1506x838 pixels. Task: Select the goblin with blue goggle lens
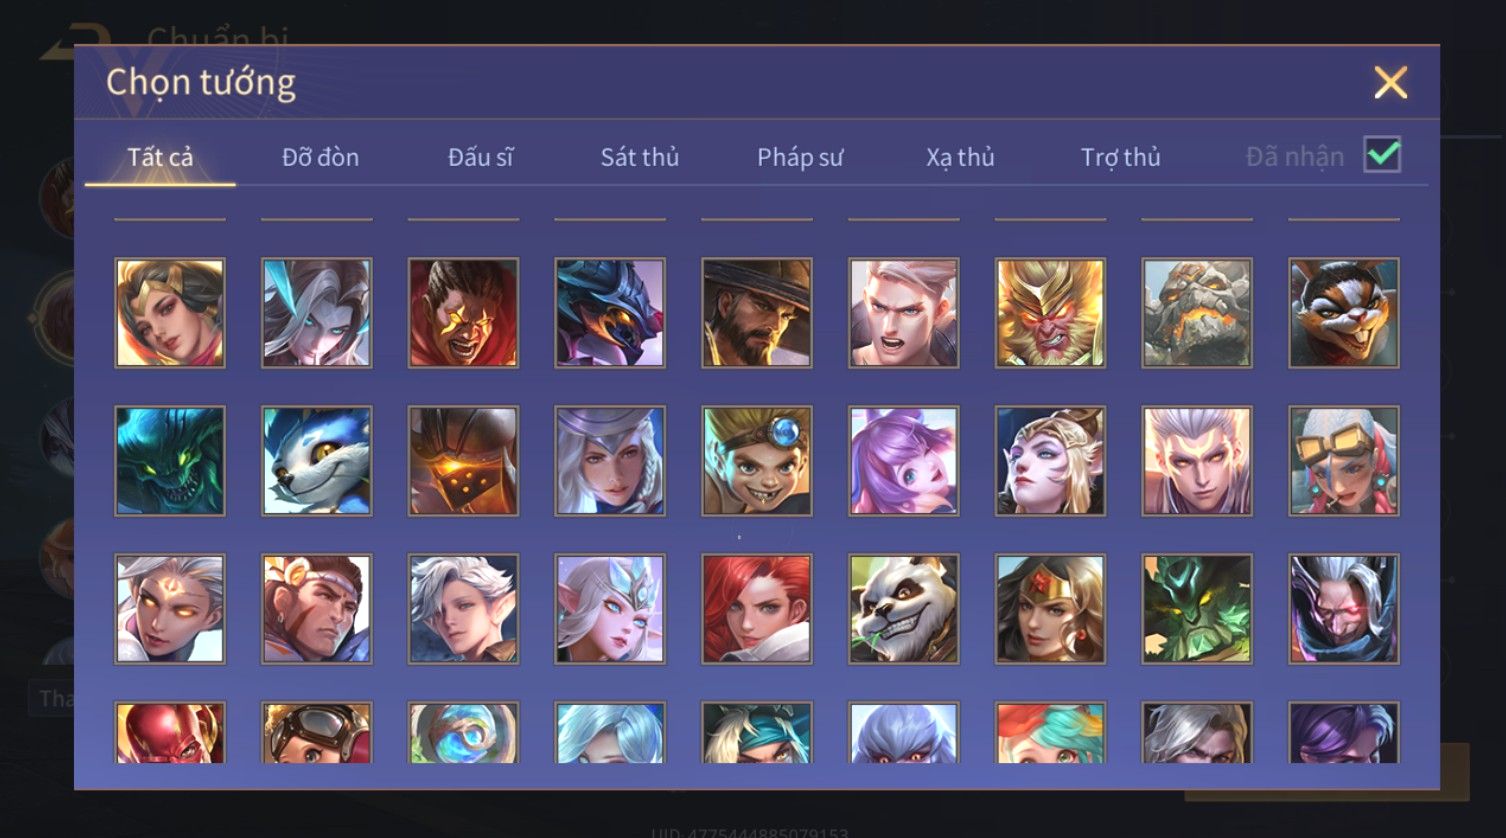[x=757, y=461]
